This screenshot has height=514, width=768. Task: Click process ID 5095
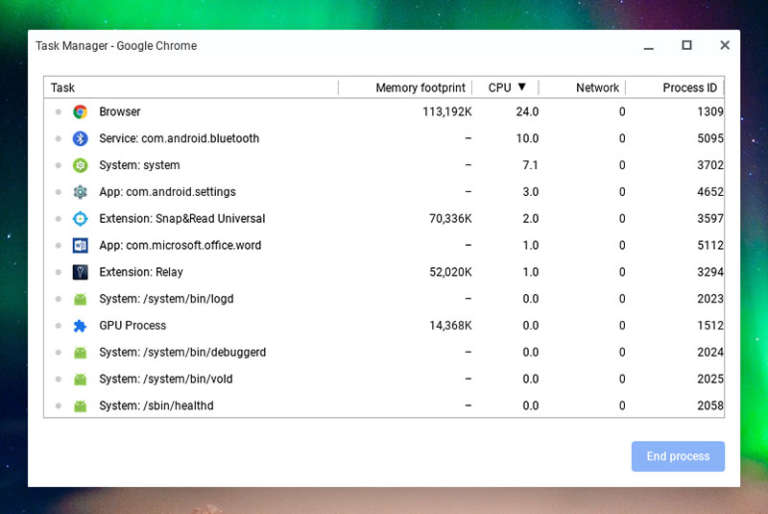pos(710,139)
